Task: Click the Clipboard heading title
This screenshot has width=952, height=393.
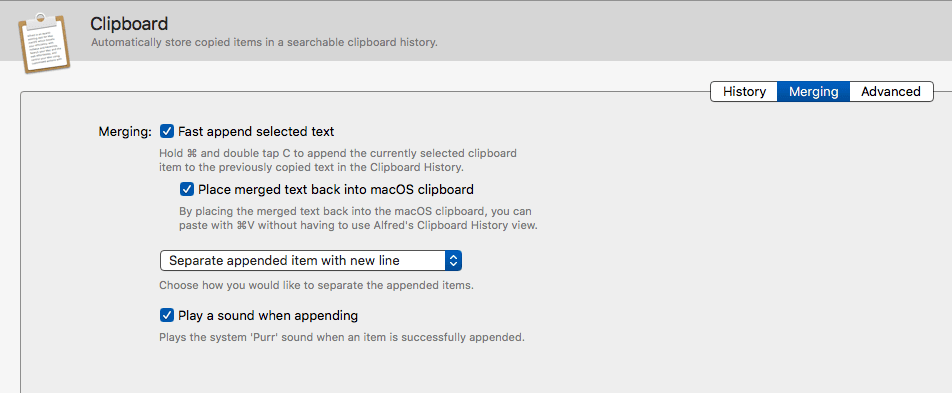Action: click(x=129, y=24)
